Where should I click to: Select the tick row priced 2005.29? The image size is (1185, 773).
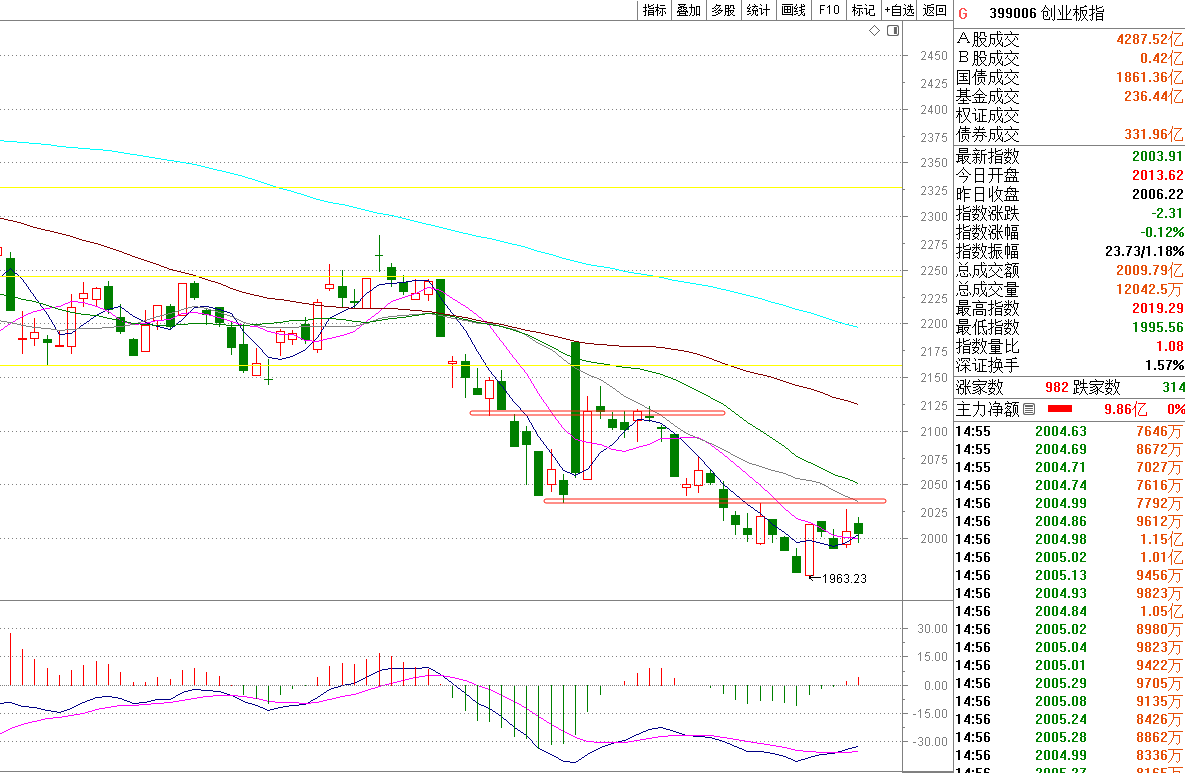click(x=1069, y=683)
